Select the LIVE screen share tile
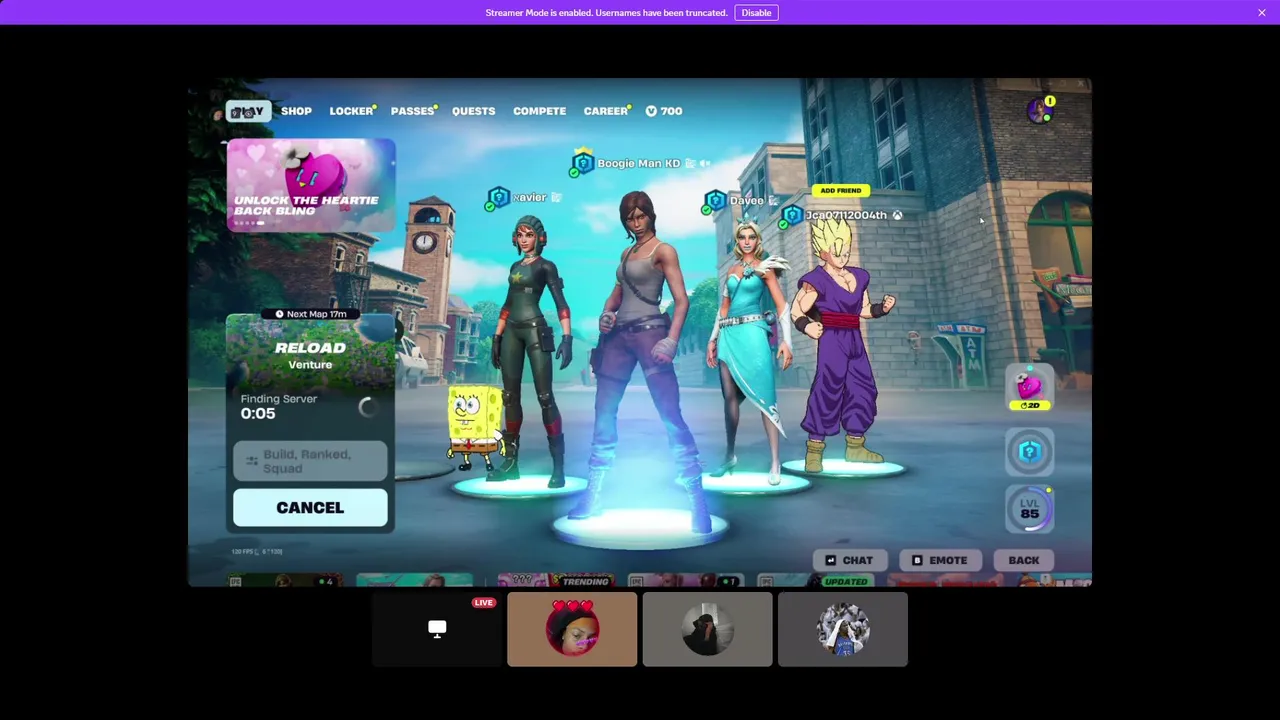Image resolution: width=1280 pixels, height=720 pixels. (x=437, y=629)
